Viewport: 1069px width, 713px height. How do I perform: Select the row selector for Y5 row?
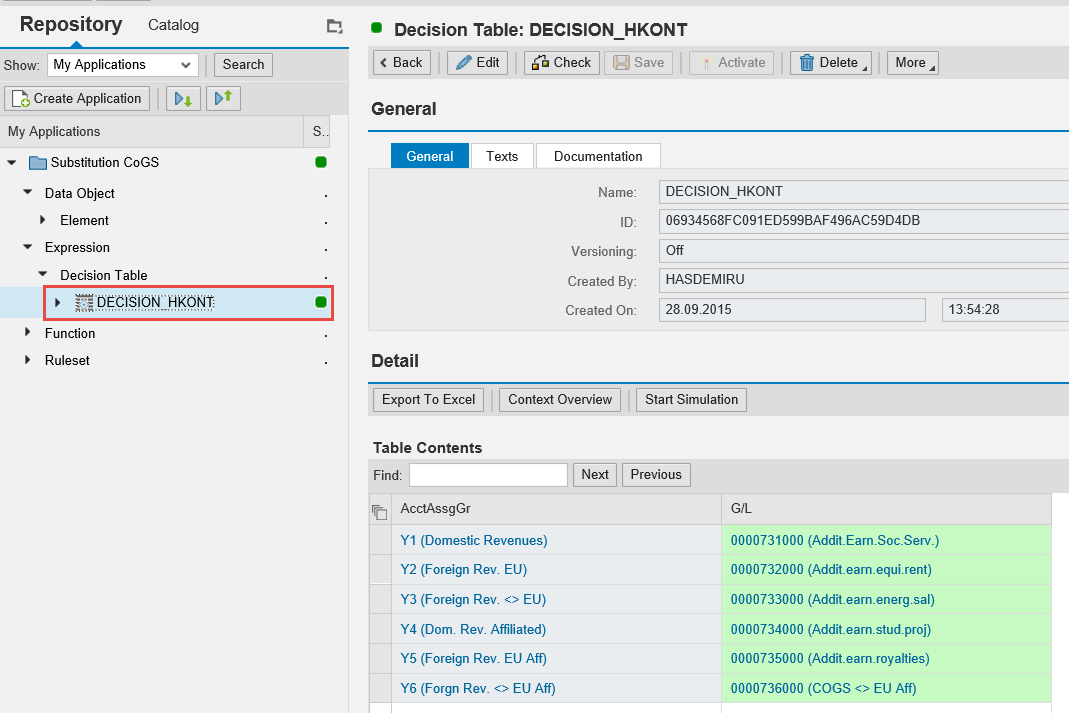379,659
